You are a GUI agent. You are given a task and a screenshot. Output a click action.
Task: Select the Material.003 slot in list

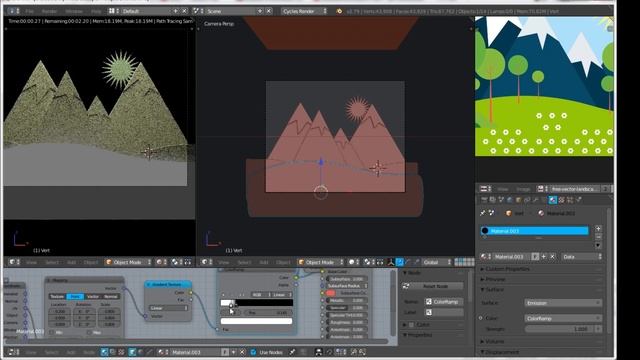click(x=534, y=231)
